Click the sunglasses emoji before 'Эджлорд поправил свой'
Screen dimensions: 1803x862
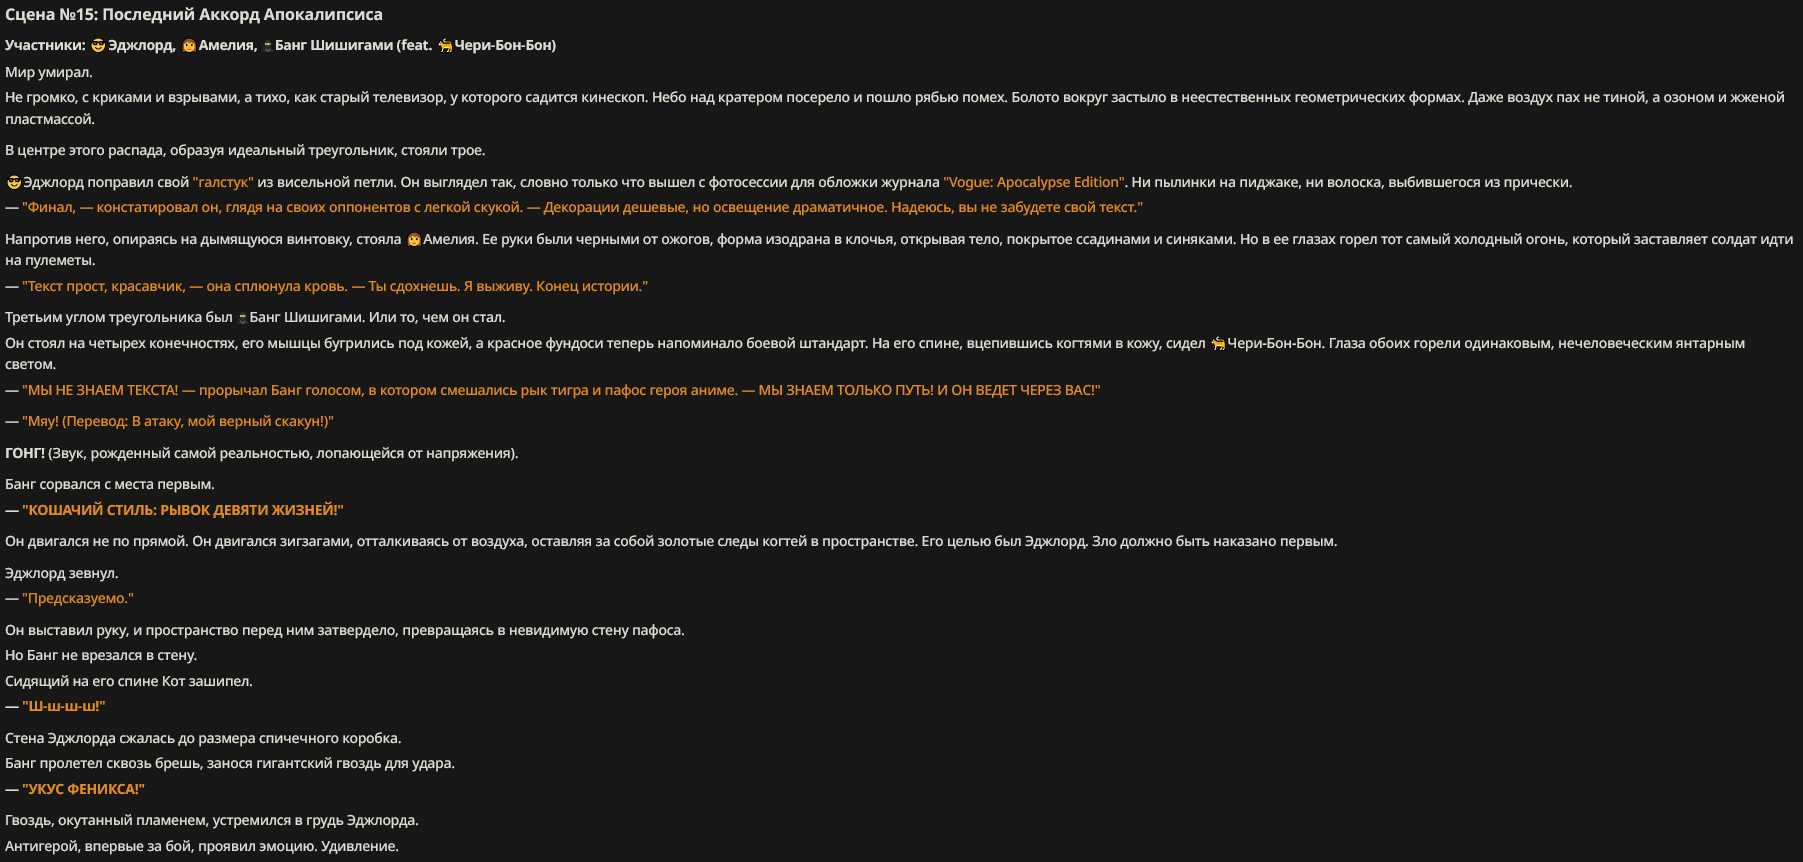point(14,182)
